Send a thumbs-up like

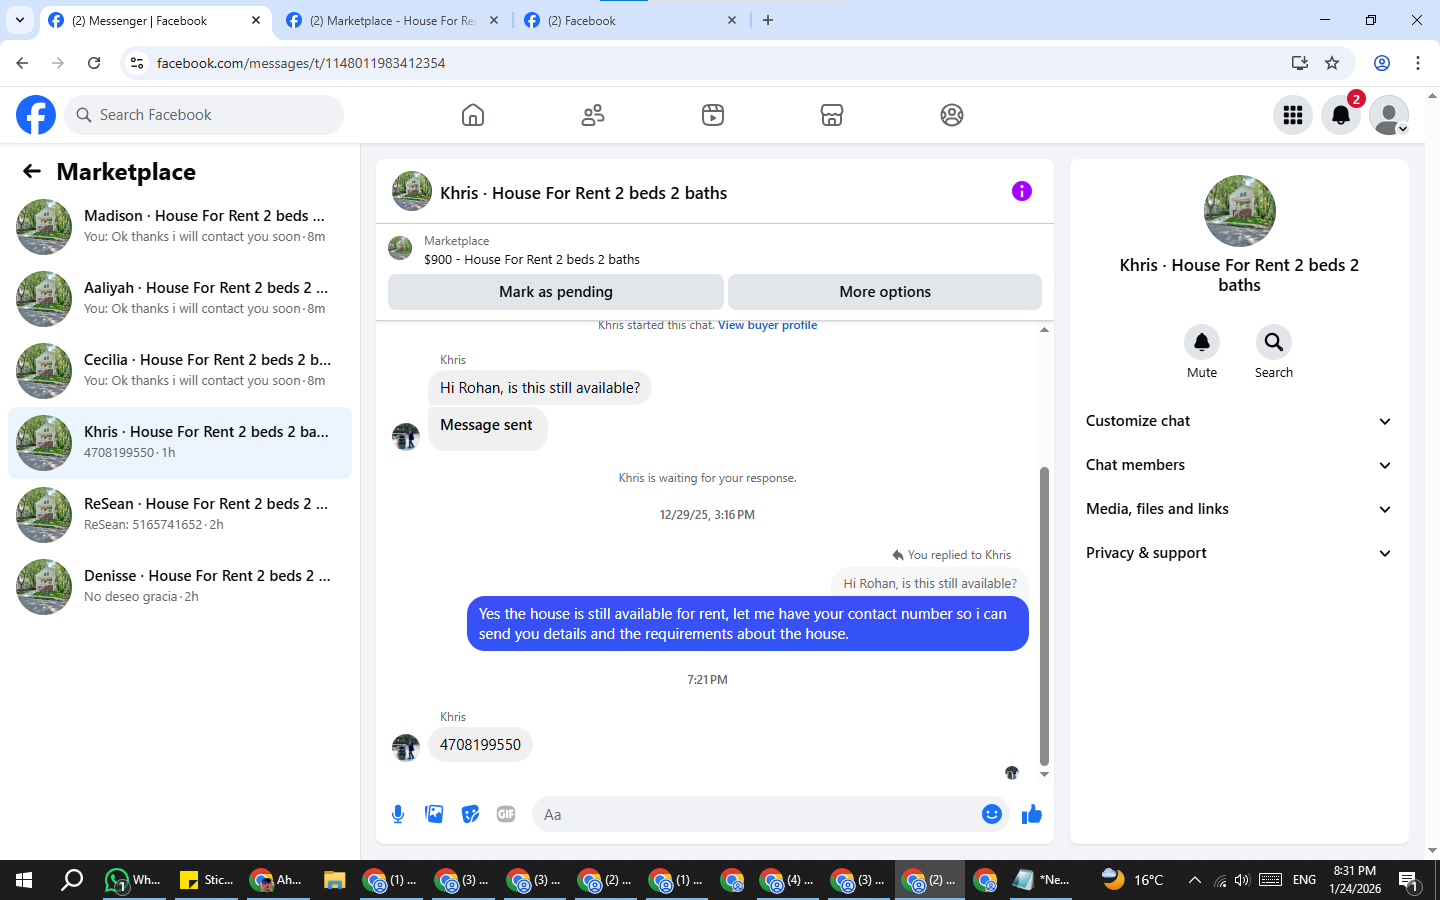[x=1032, y=814]
